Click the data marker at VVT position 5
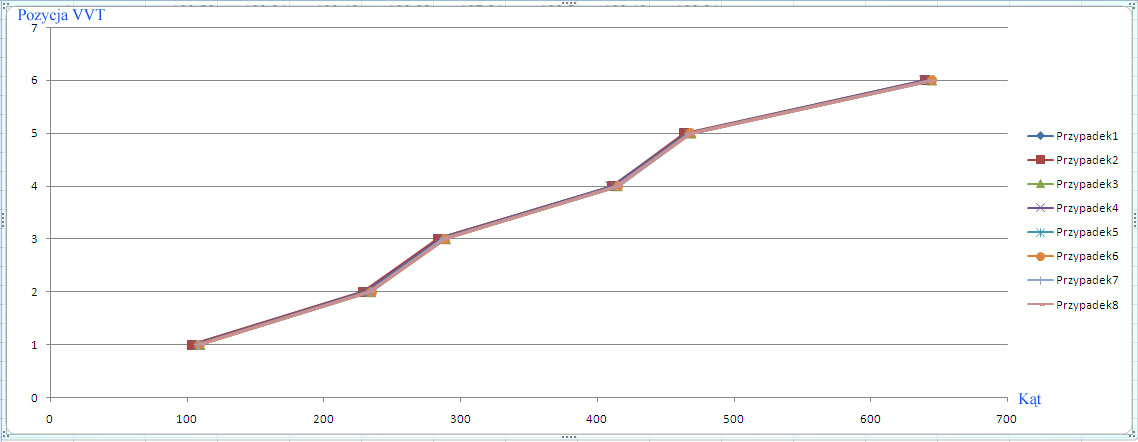The height and width of the screenshot is (442, 1138). 687,133
